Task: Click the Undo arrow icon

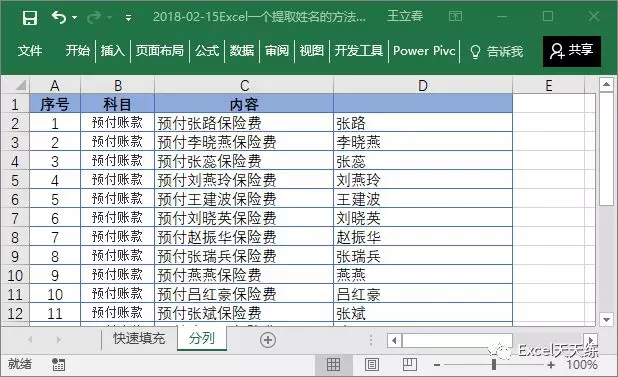Action: (59, 17)
